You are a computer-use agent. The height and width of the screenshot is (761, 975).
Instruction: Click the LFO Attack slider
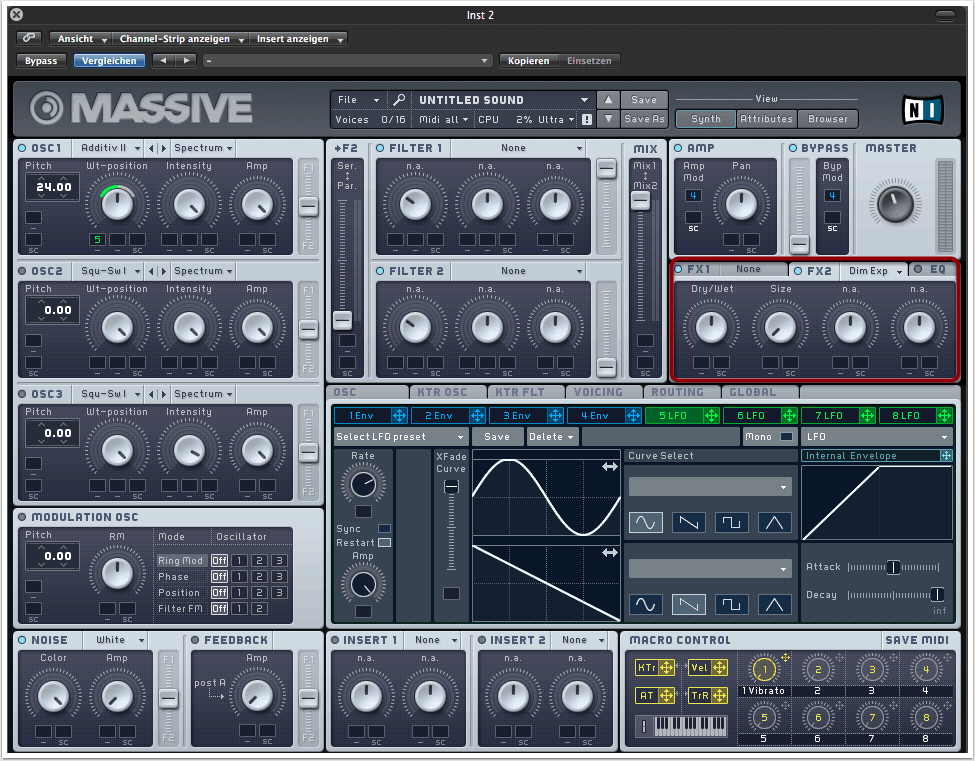pyautogui.click(x=892, y=567)
